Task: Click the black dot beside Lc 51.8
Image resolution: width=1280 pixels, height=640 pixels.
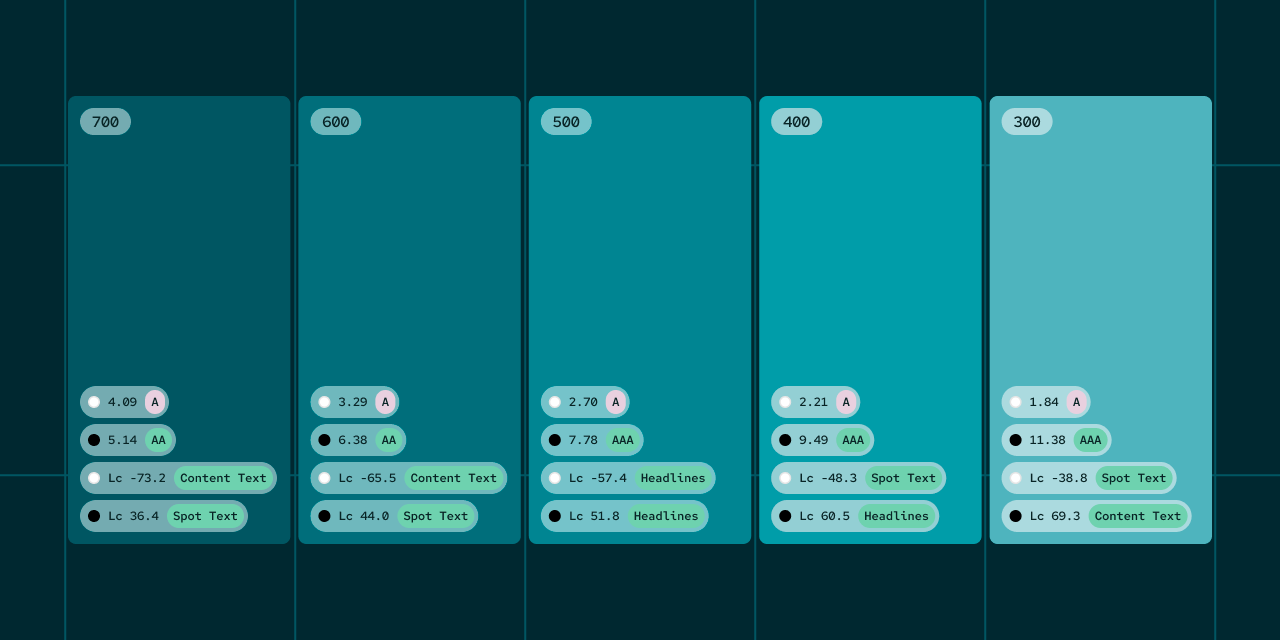Action: tap(555, 516)
